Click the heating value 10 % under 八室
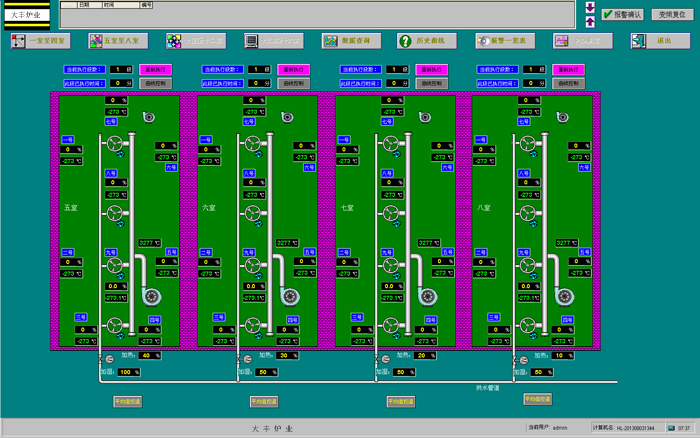 pos(562,356)
